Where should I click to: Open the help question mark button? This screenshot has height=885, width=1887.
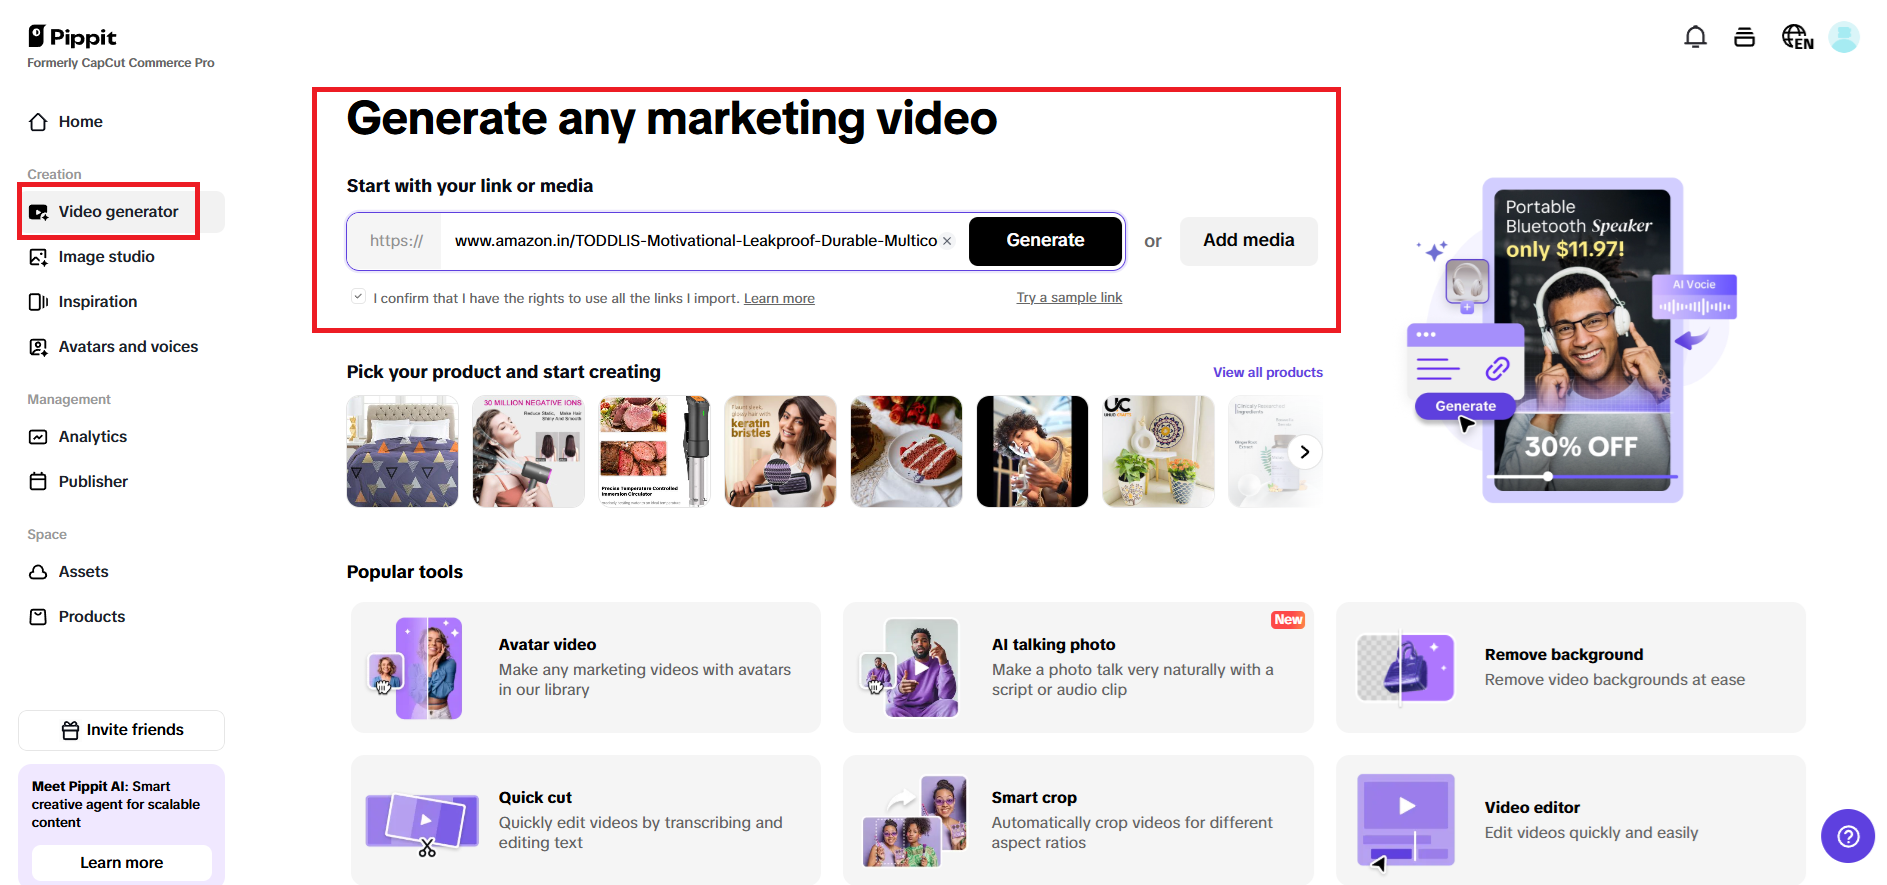point(1848,836)
